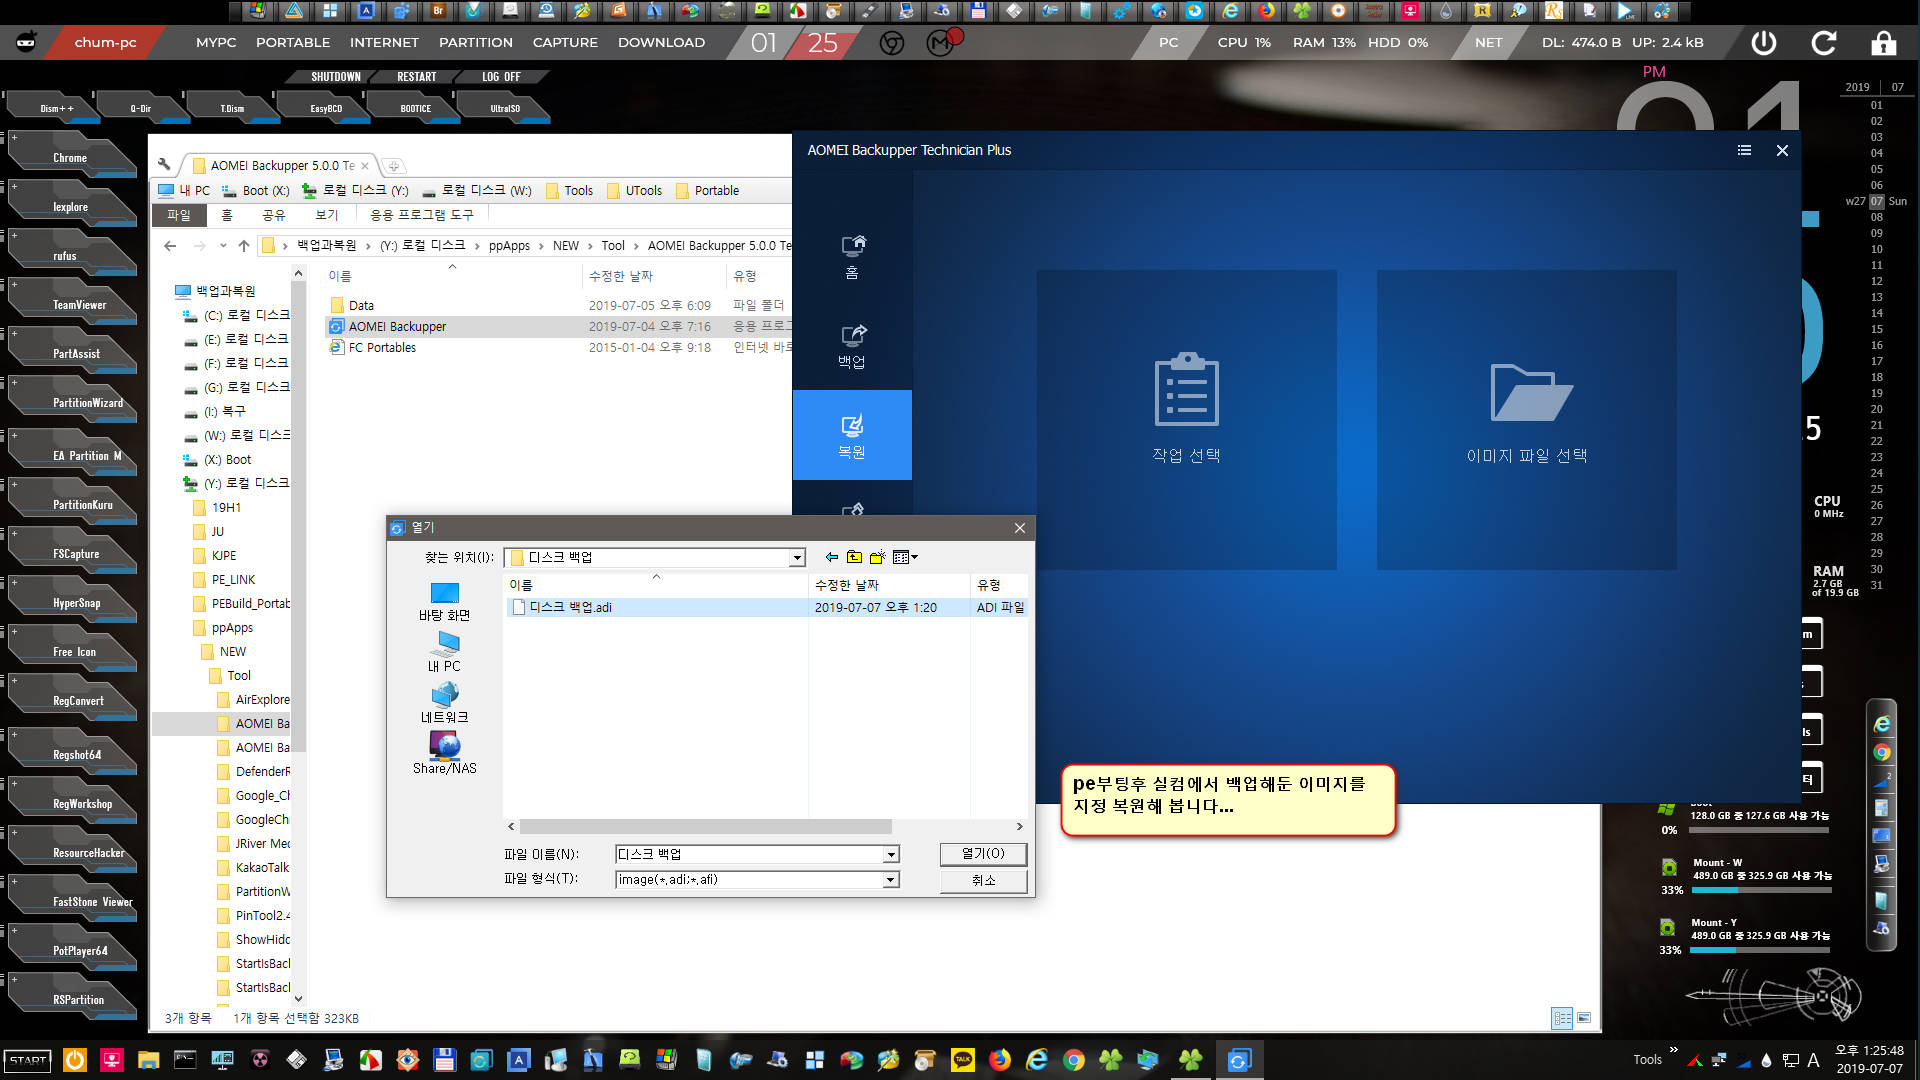Open the 홈 tab in Explorer ribbon

pyautogui.click(x=227, y=215)
